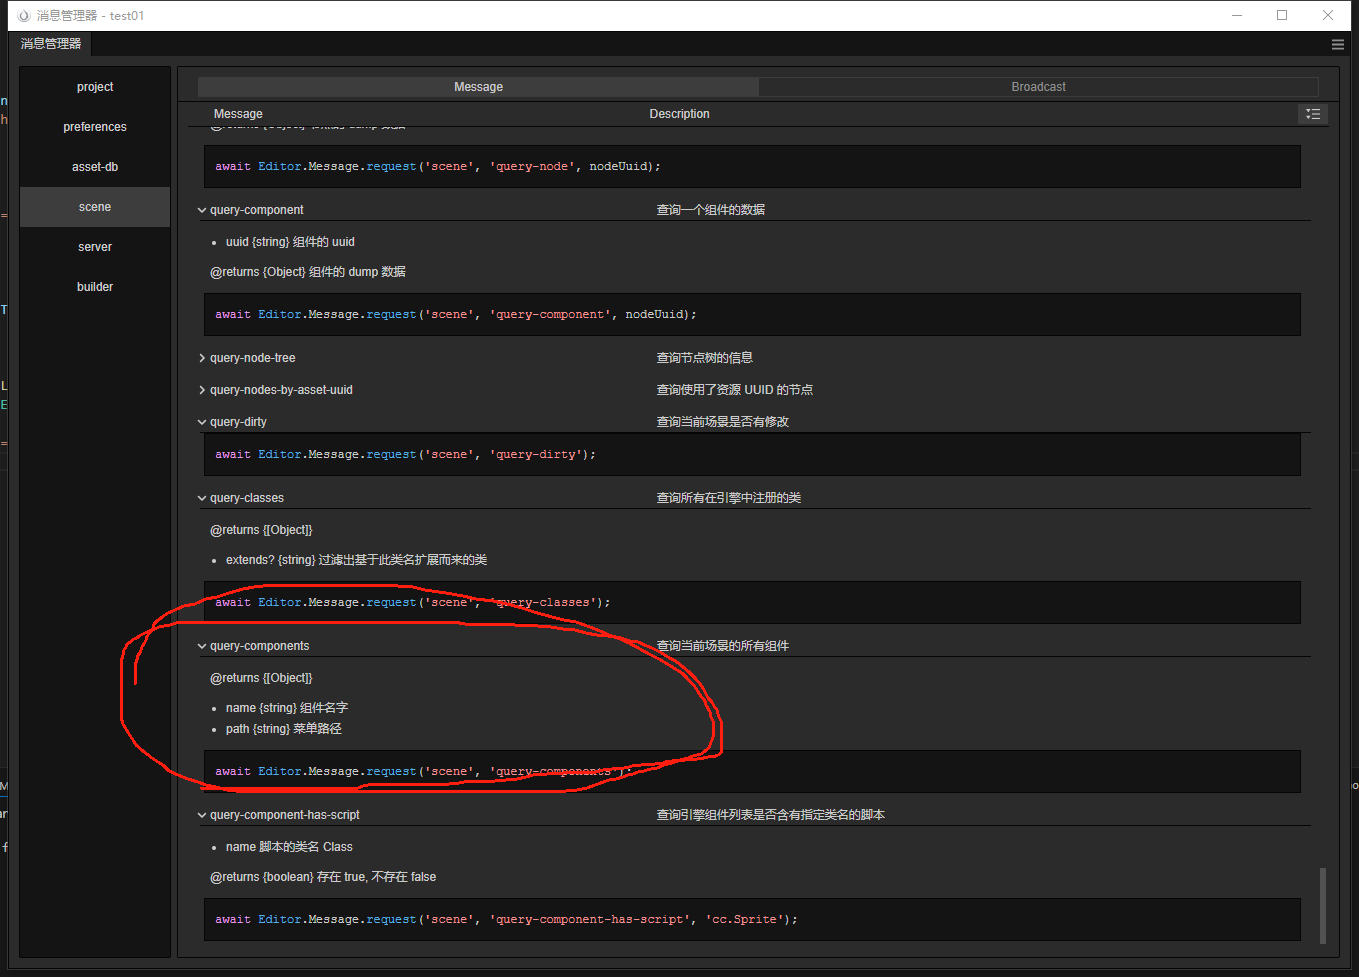Click the query-components code snippet
Image resolution: width=1359 pixels, height=977 pixels.
(752, 771)
